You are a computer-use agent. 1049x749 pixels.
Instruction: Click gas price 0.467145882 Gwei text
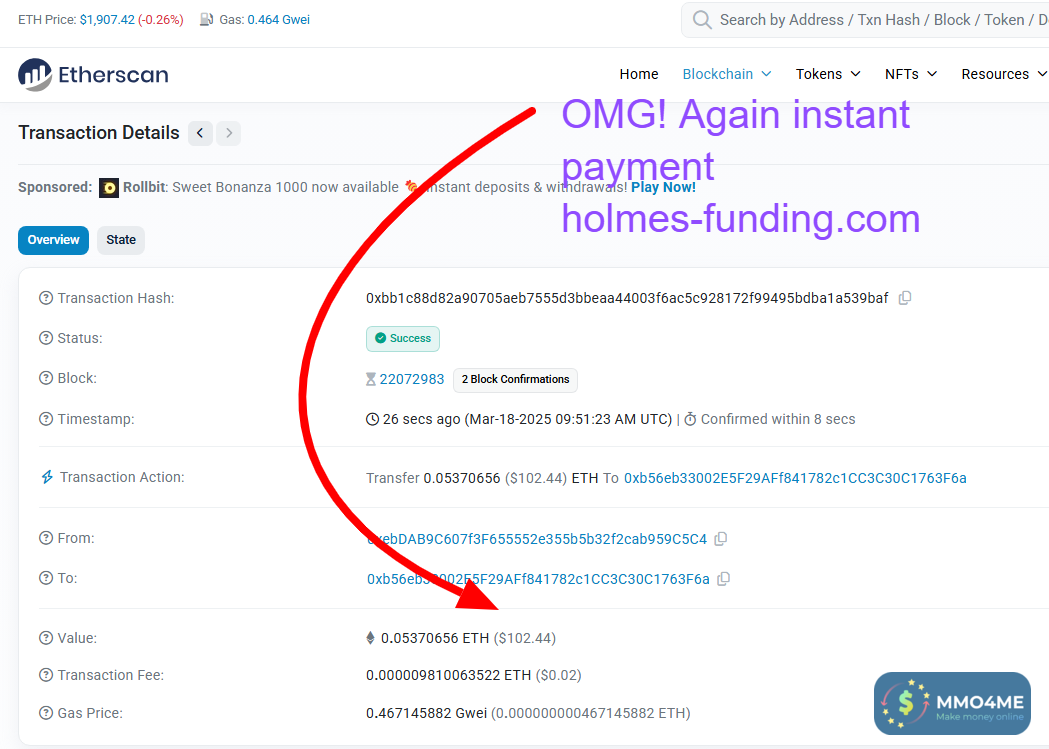coord(426,714)
